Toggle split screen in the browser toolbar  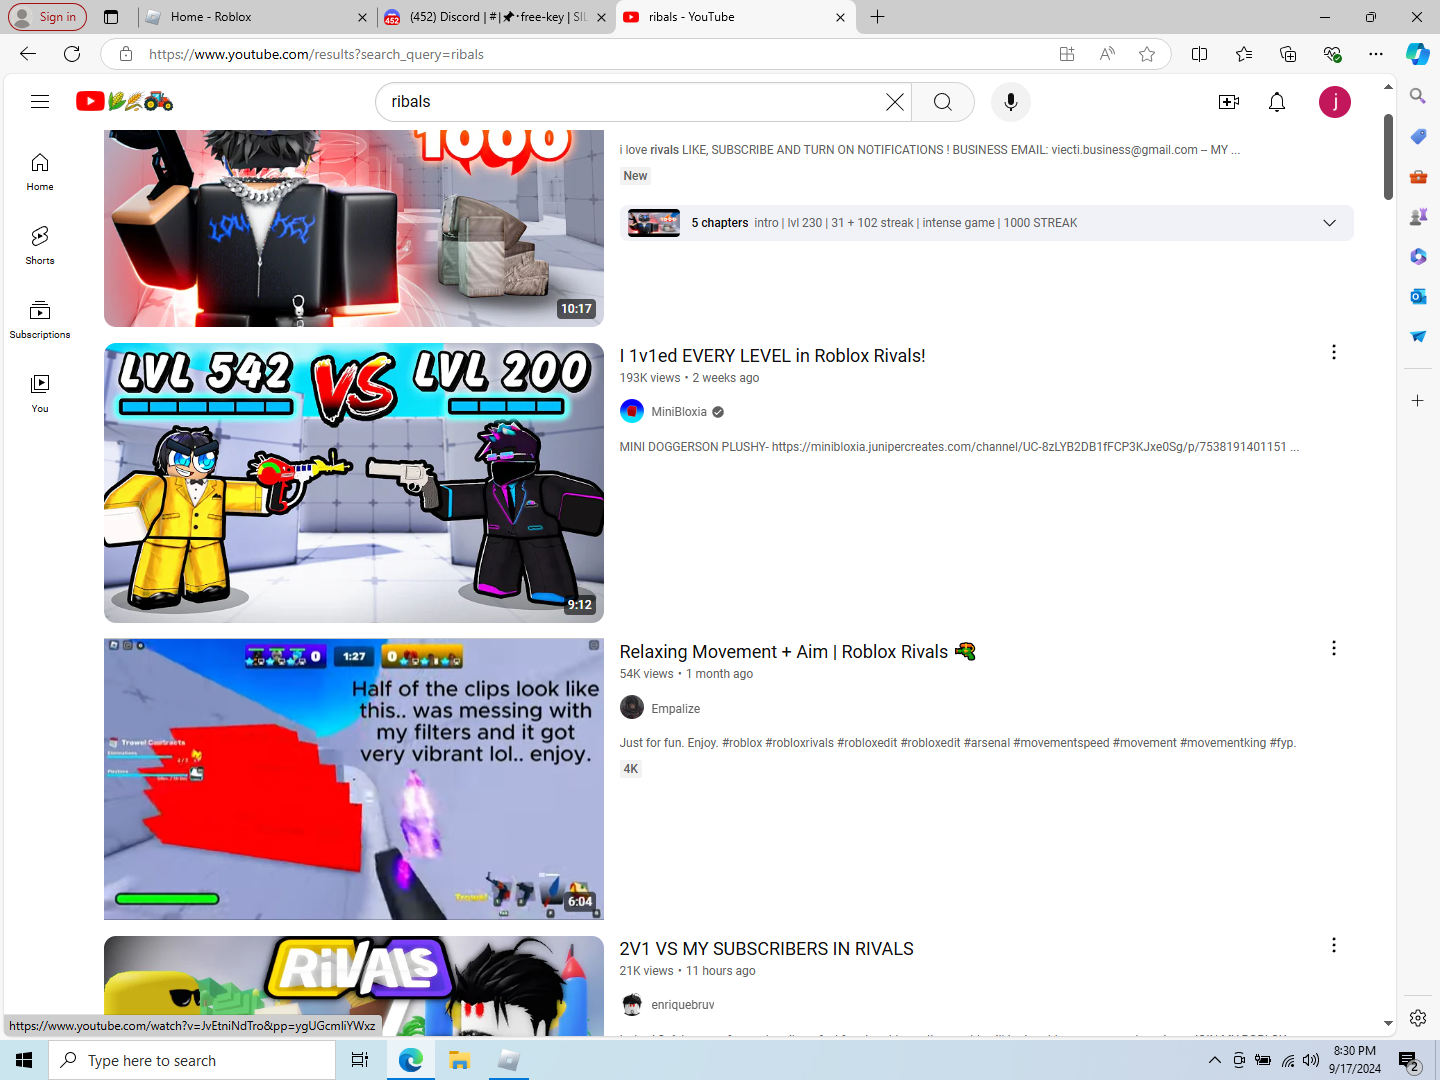point(1200,54)
